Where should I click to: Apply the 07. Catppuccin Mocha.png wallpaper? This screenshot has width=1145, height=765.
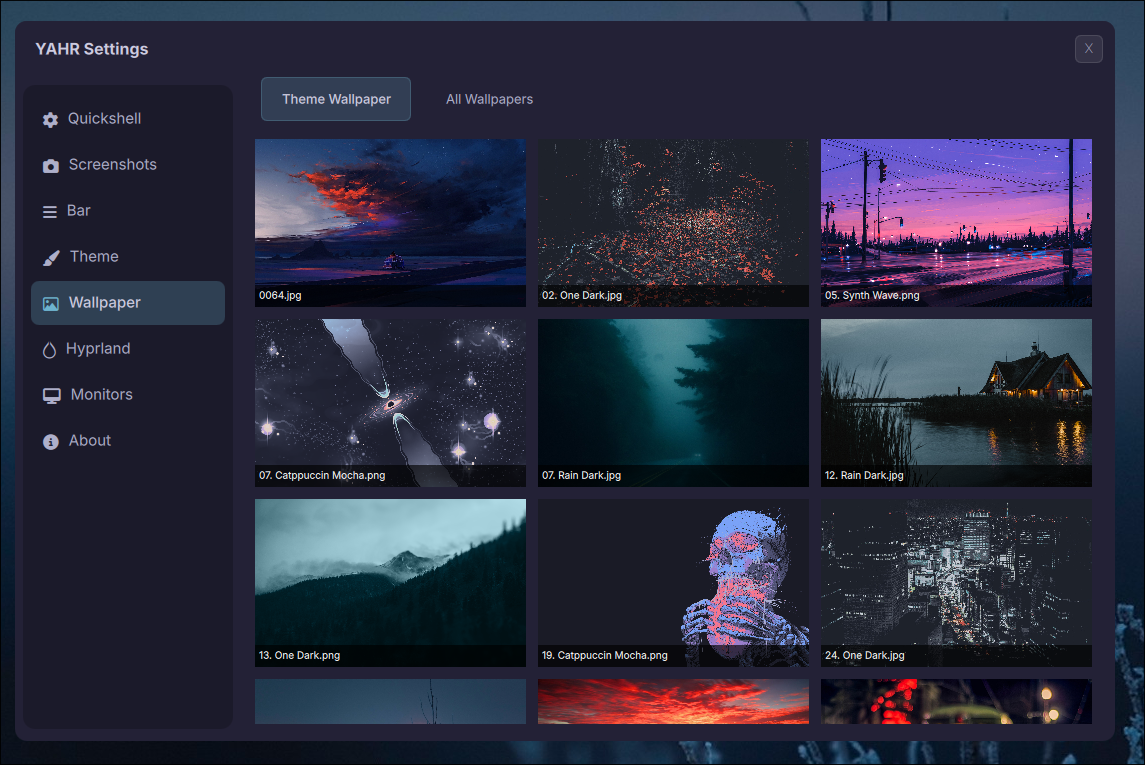(390, 403)
